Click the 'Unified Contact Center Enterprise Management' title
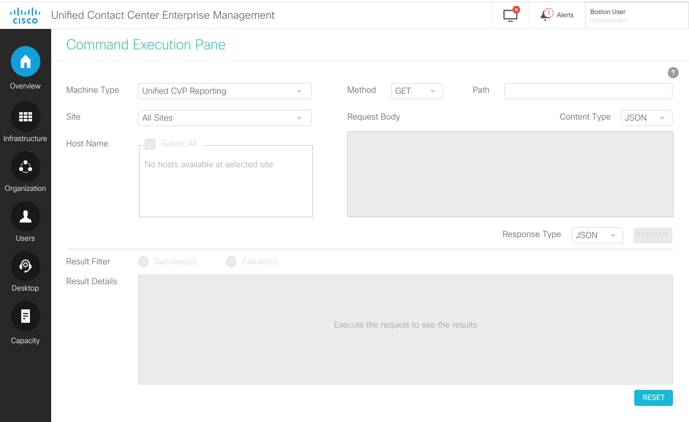The image size is (689, 422). pos(163,15)
